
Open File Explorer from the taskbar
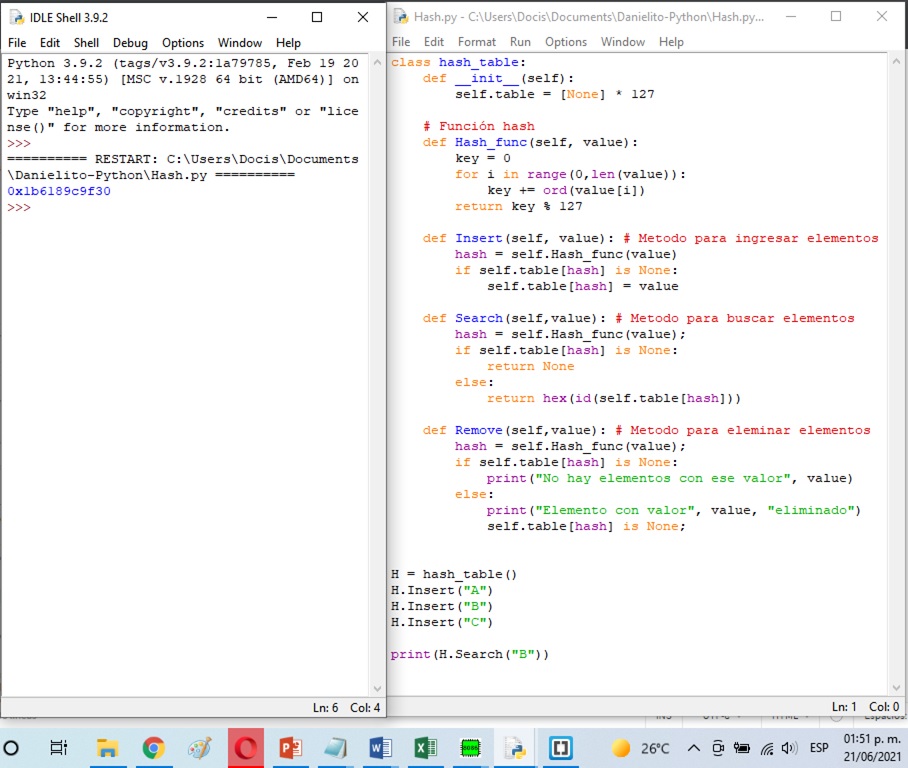point(107,748)
